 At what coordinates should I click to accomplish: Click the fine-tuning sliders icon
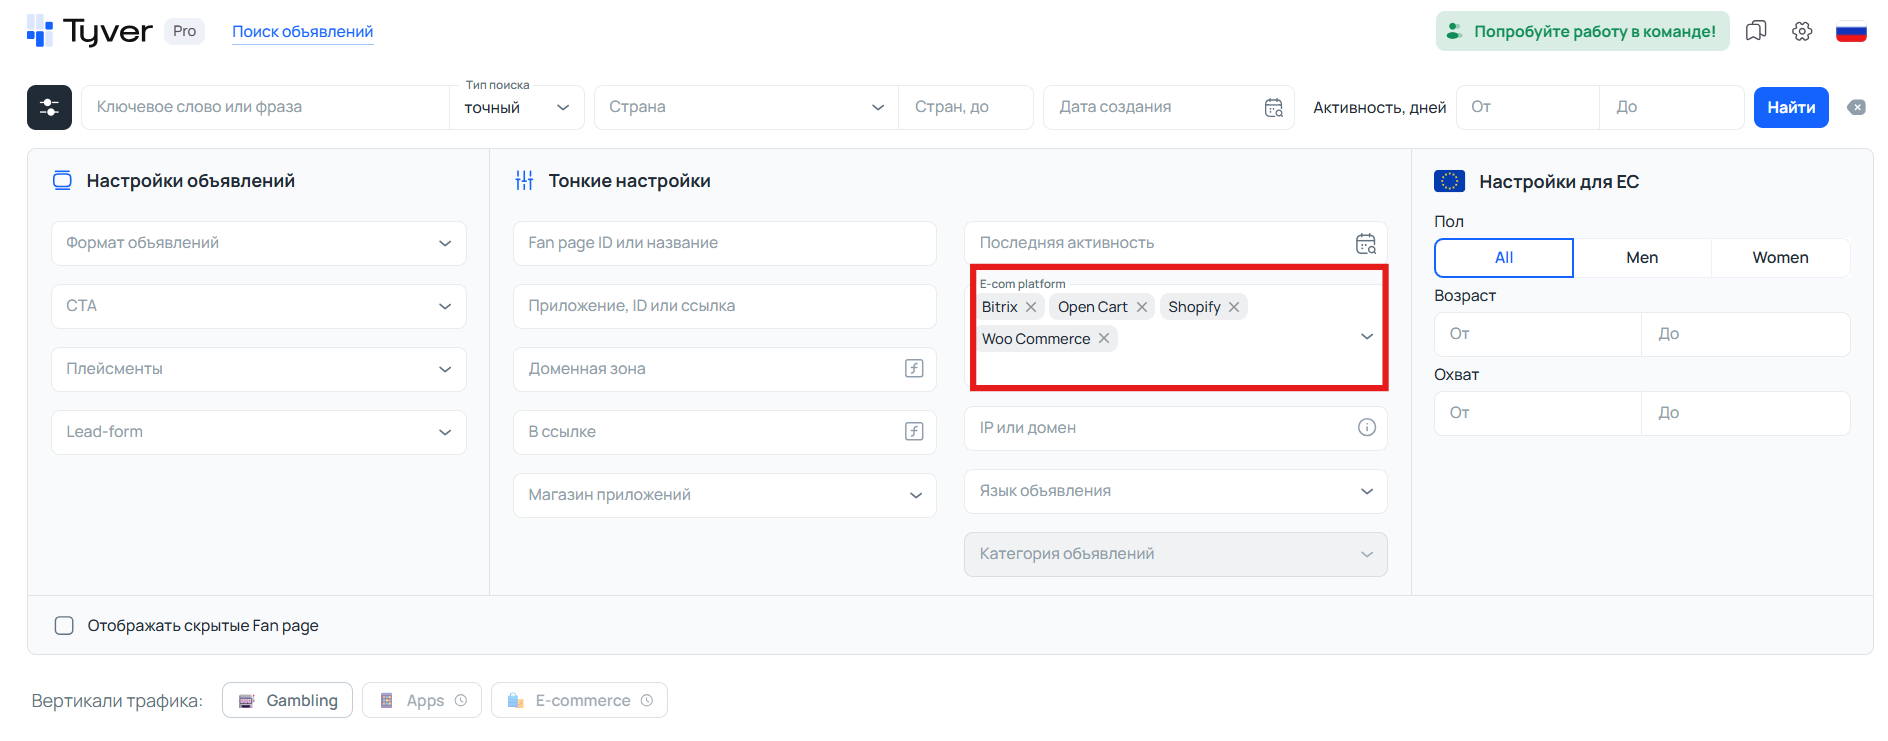(524, 181)
